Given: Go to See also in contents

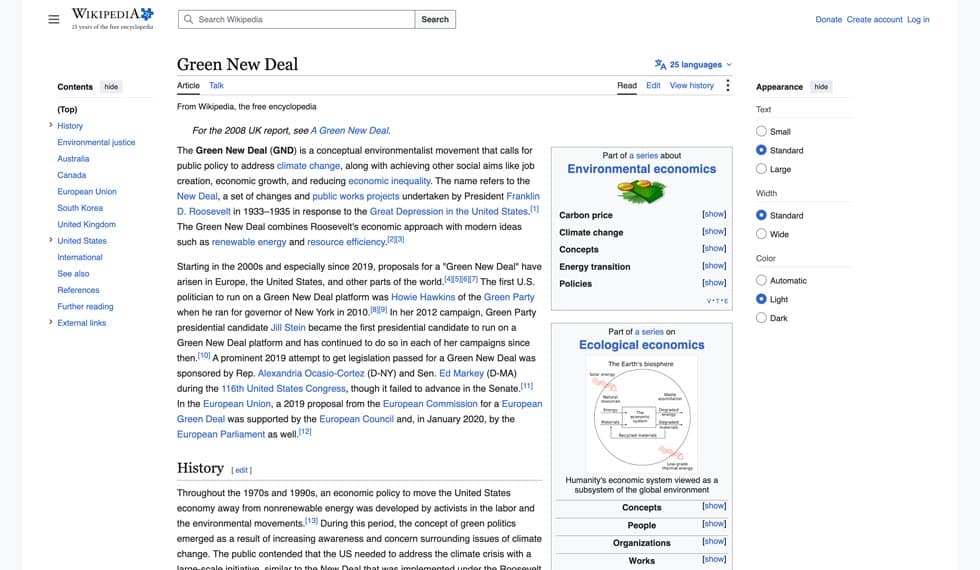Looking at the screenshot, I should pyautogui.click(x=73, y=274).
